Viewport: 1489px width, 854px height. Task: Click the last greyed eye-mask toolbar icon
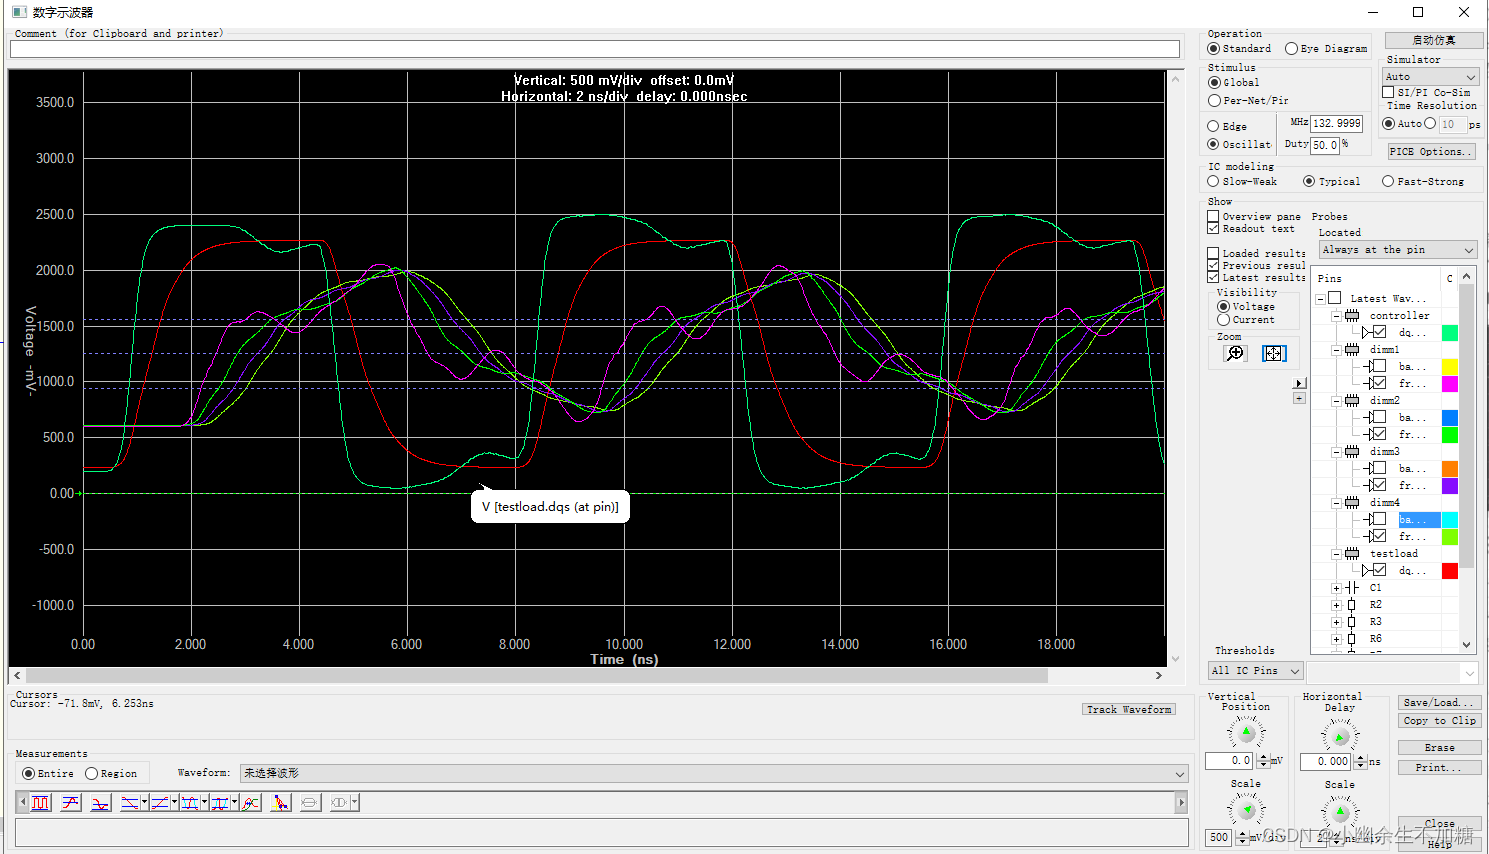[x=340, y=802]
